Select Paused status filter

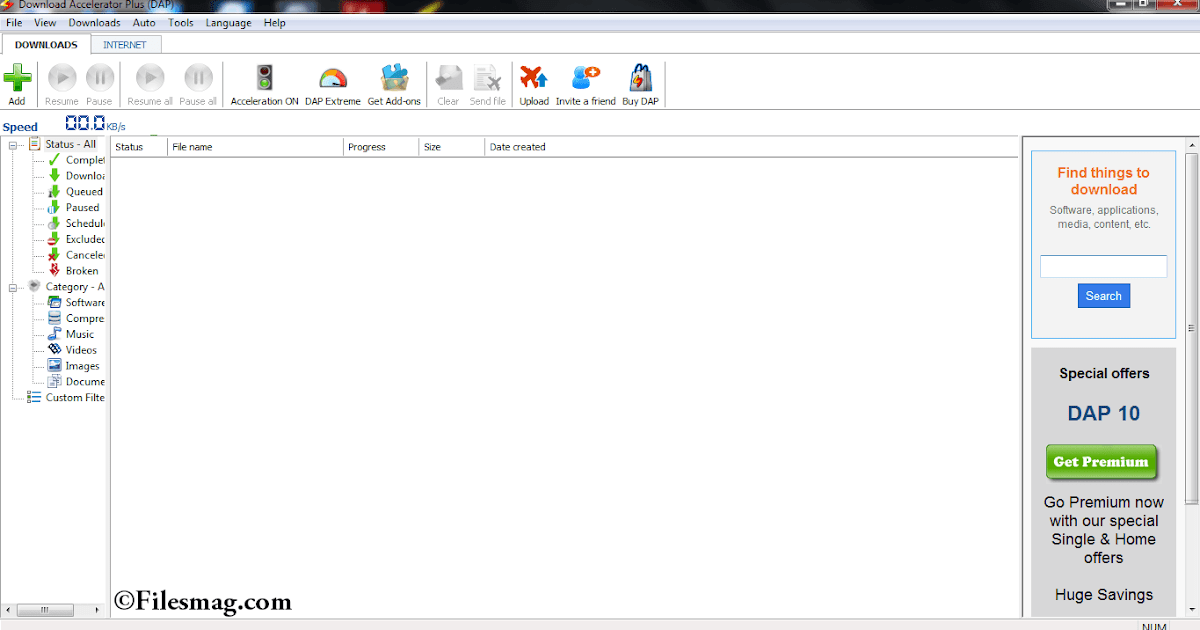tap(74, 208)
